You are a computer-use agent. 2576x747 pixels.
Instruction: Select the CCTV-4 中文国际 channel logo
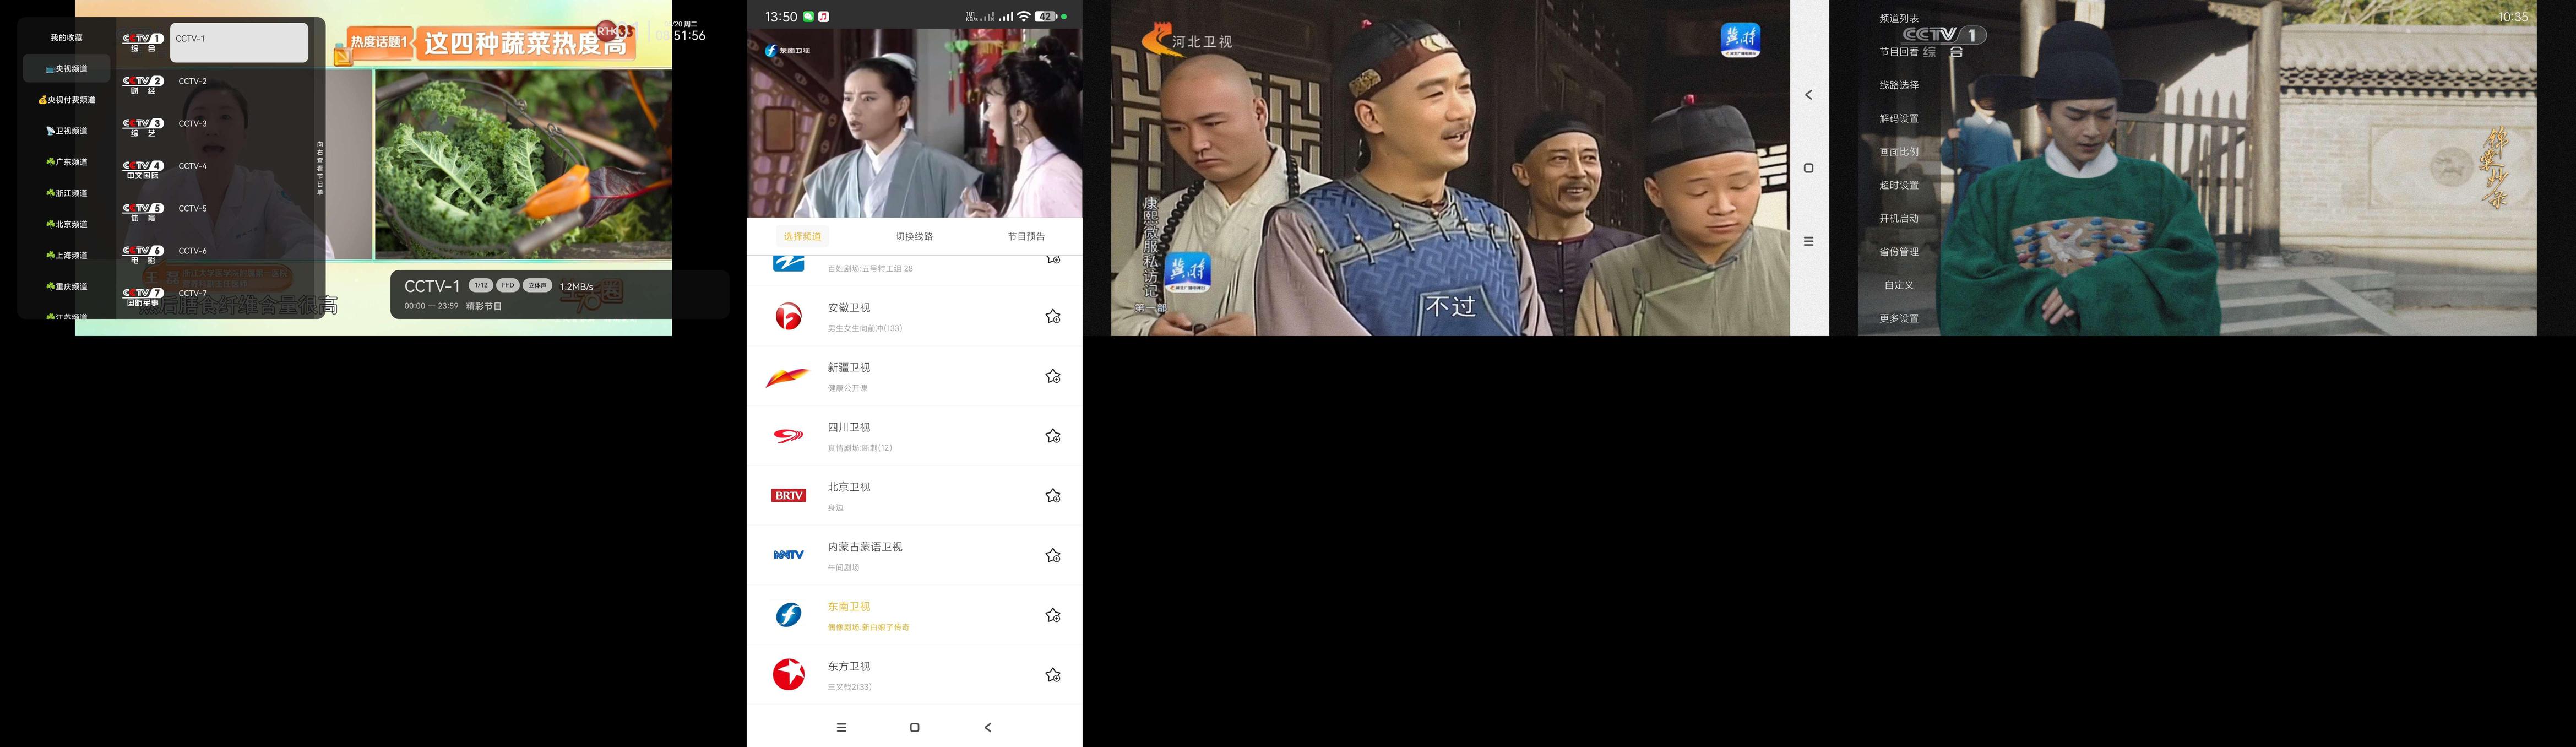point(142,170)
